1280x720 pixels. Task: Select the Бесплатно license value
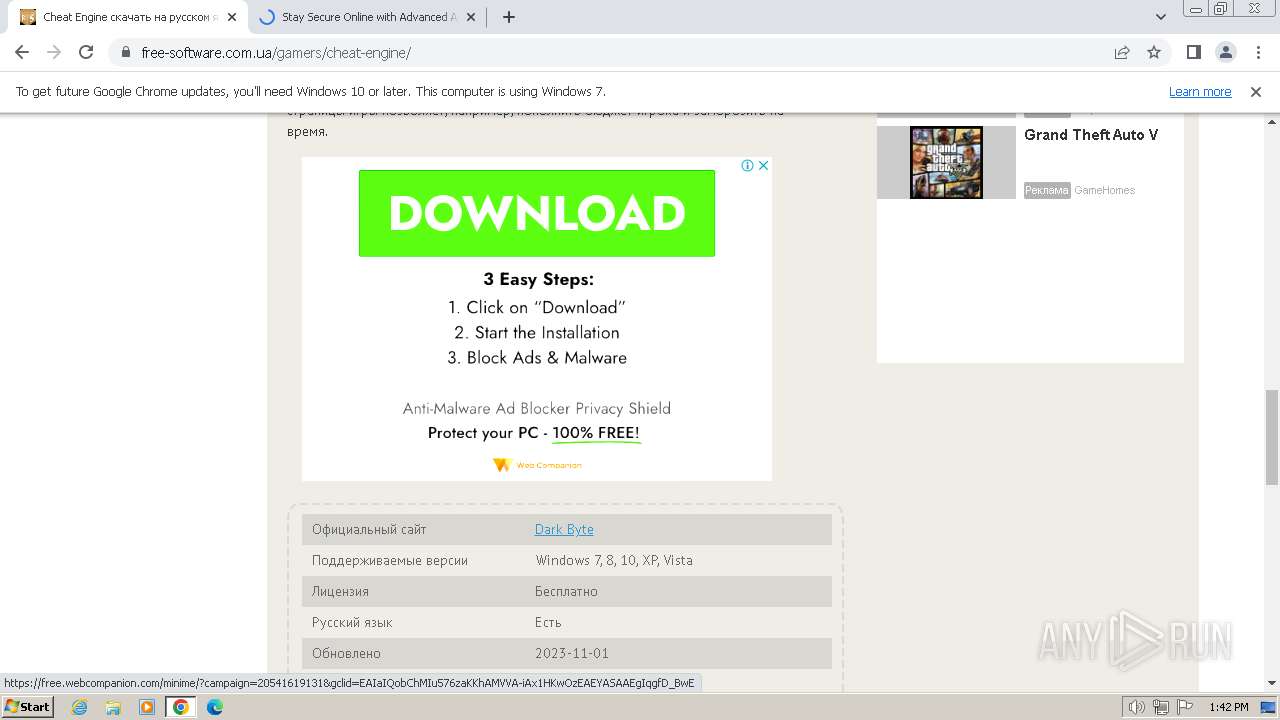(566, 591)
